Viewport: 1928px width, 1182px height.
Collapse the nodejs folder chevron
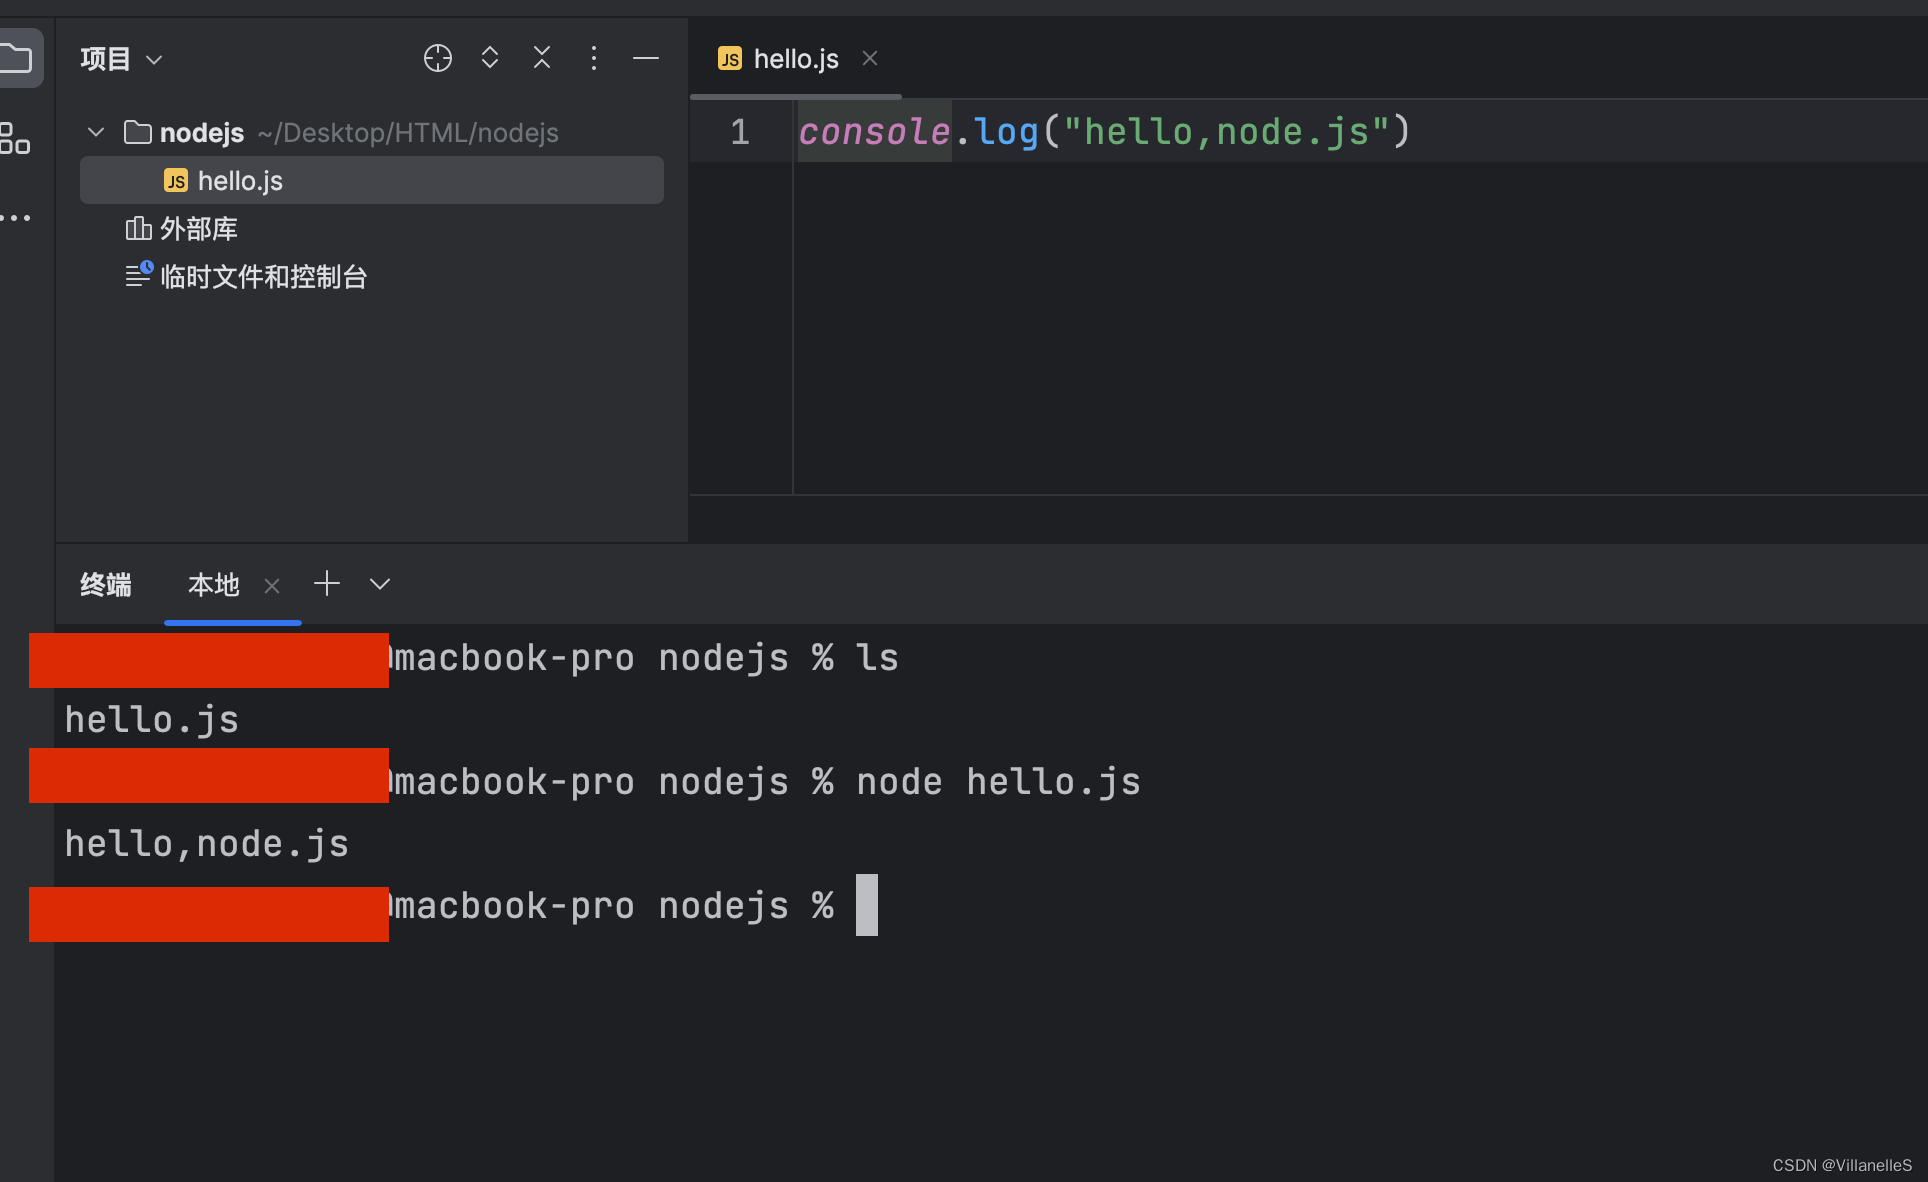click(x=96, y=132)
